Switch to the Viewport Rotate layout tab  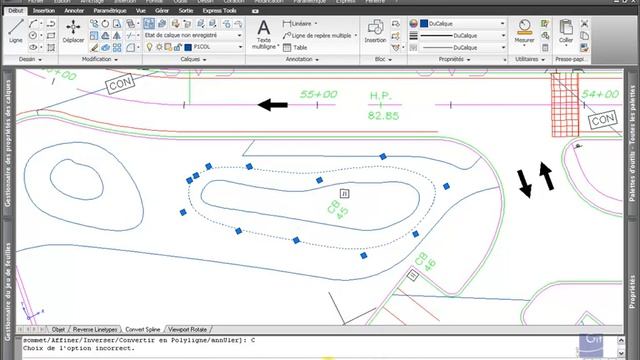click(x=187, y=329)
